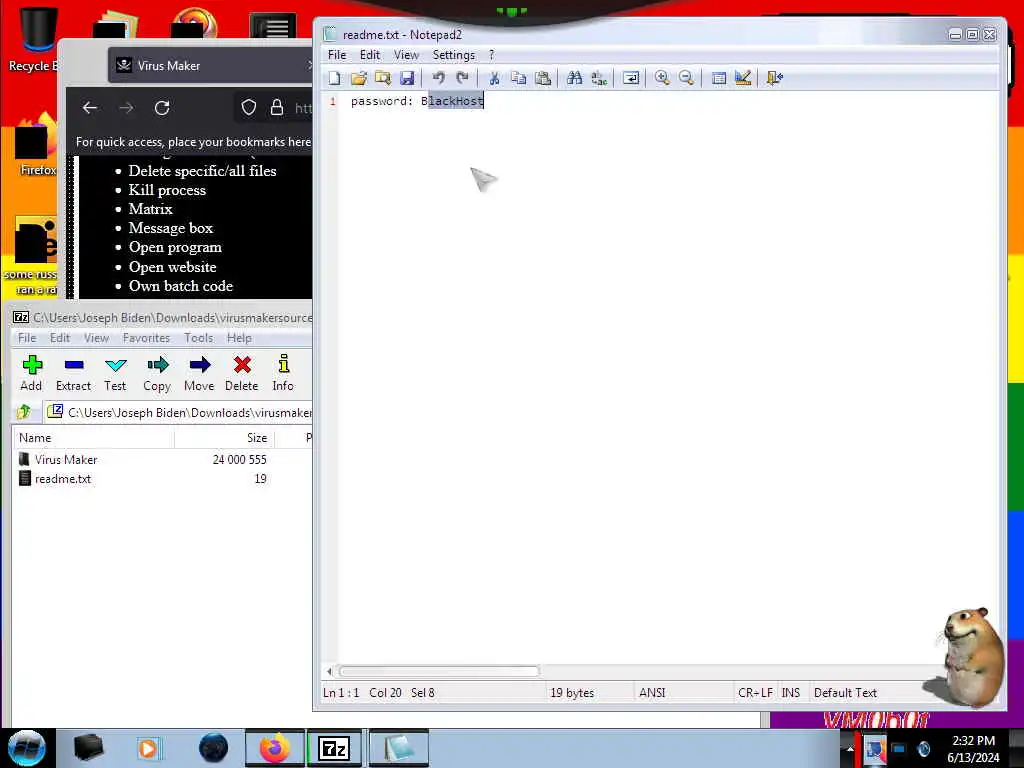The width and height of the screenshot is (1024, 768).
Task: Click the Open file folder icon in Notepad2
Action: coord(359,78)
